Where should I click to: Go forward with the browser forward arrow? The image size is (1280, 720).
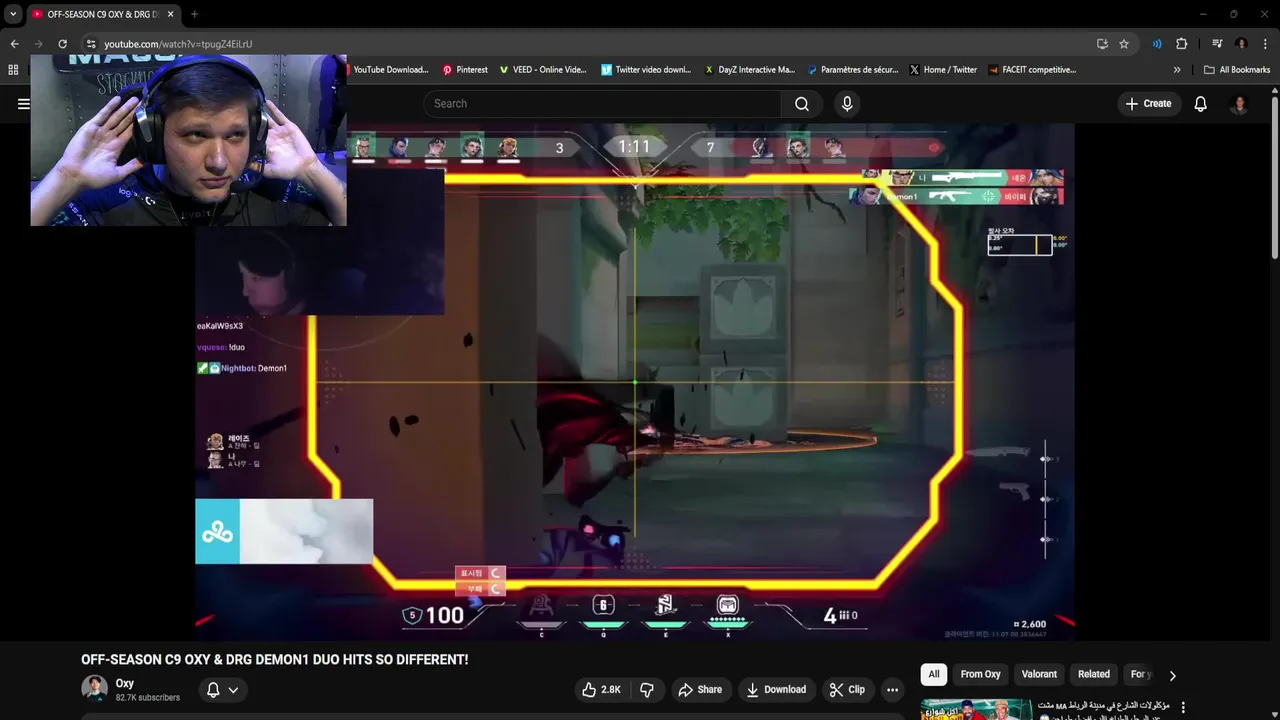[x=38, y=44]
